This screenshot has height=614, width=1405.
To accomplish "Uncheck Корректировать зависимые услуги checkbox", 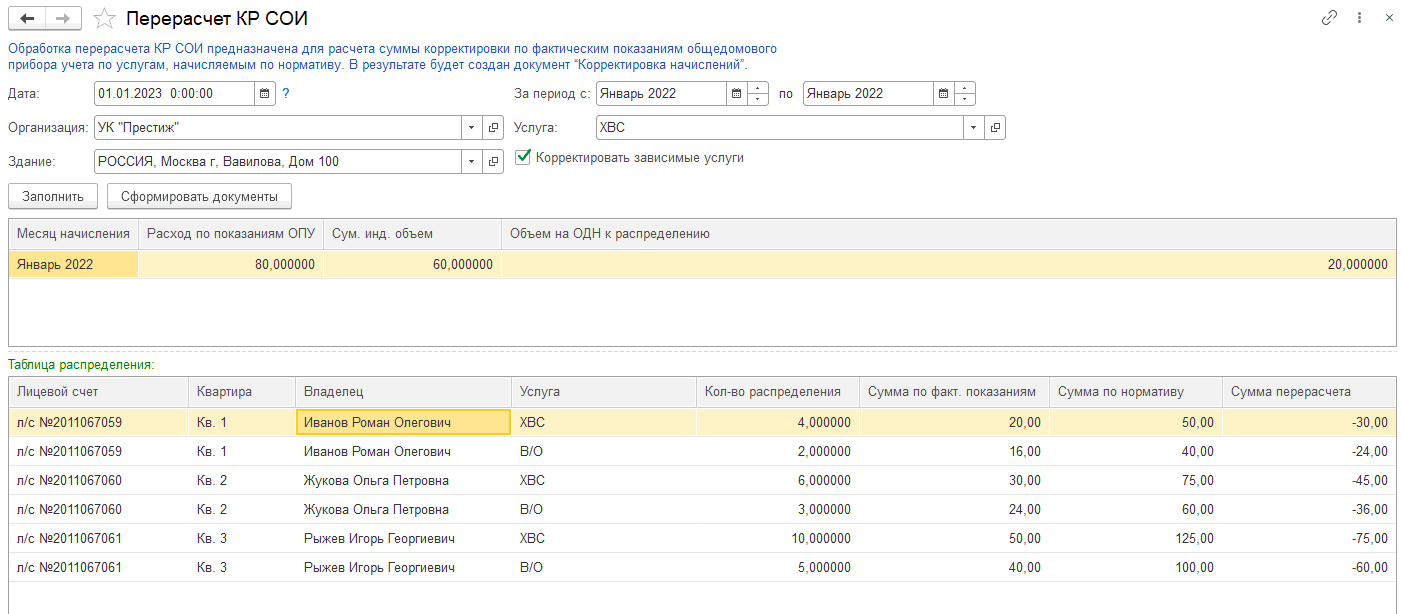I will point(522,158).
